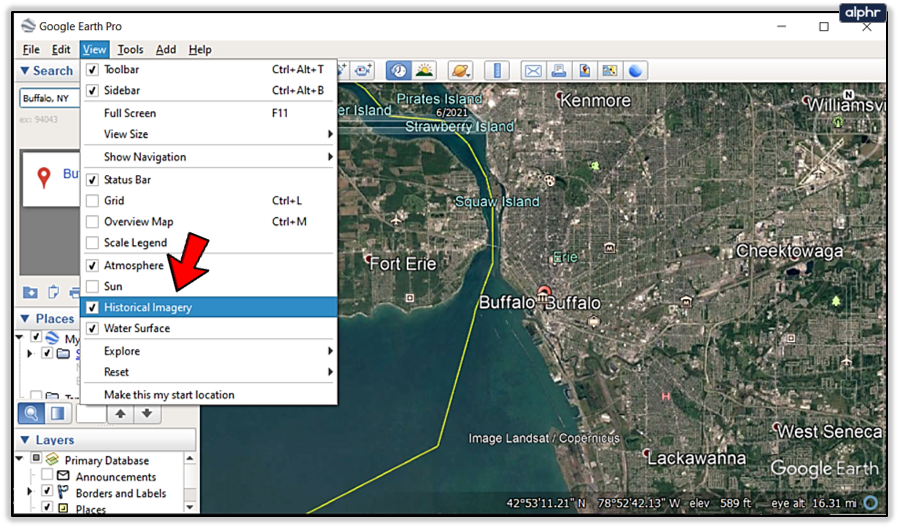Open the View Size submenu
This screenshot has height=528, width=899.
[x=209, y=134]
